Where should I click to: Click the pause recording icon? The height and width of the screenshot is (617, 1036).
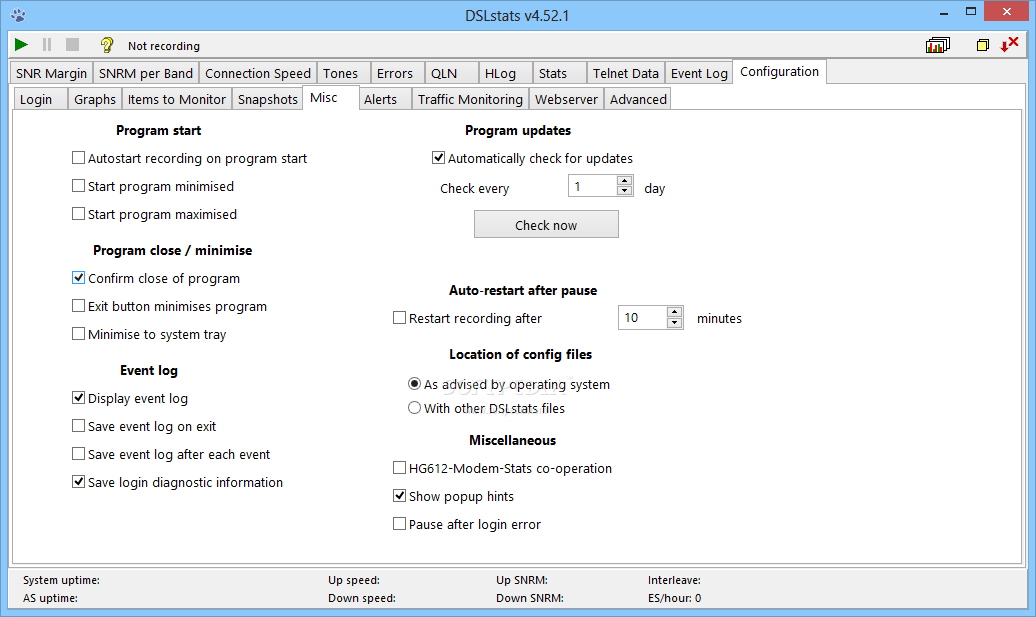coord(47,44)
